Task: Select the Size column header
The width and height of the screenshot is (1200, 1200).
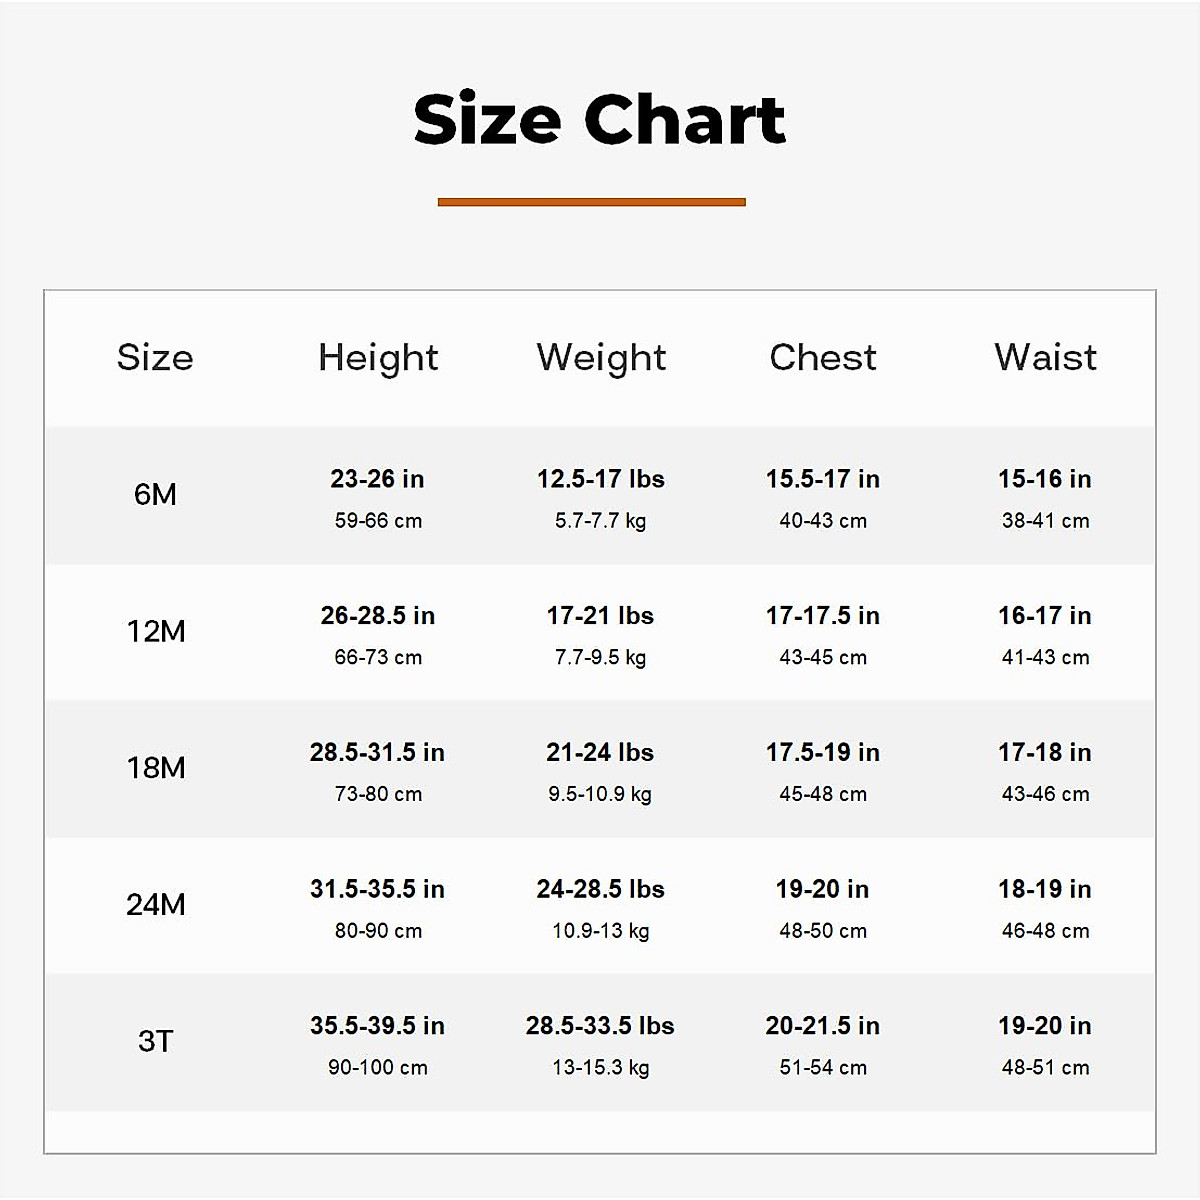Action: tap(155, 357)
